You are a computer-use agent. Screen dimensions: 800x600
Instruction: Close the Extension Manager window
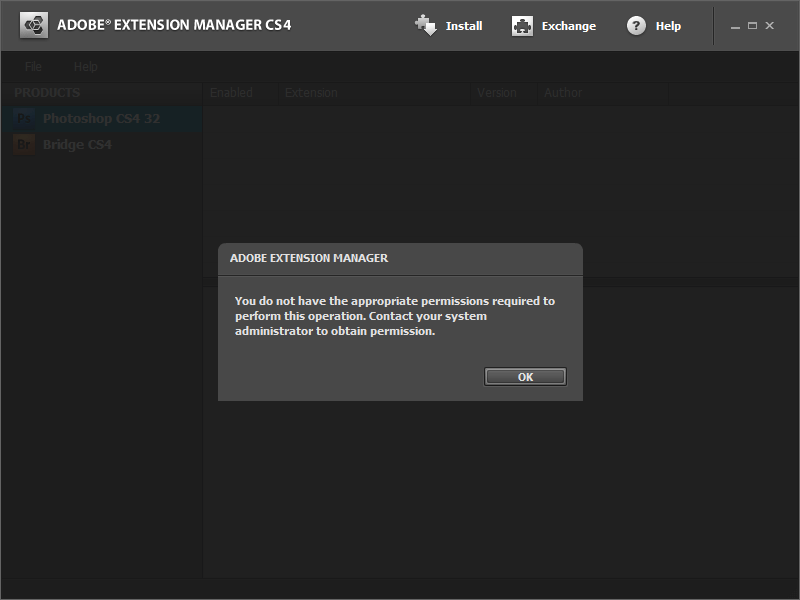770,26
